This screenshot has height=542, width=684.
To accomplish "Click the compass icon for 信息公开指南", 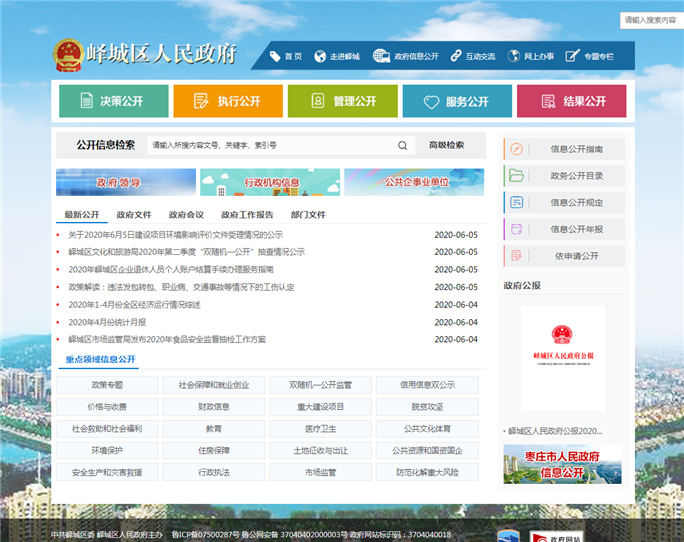I will (516, 149).
